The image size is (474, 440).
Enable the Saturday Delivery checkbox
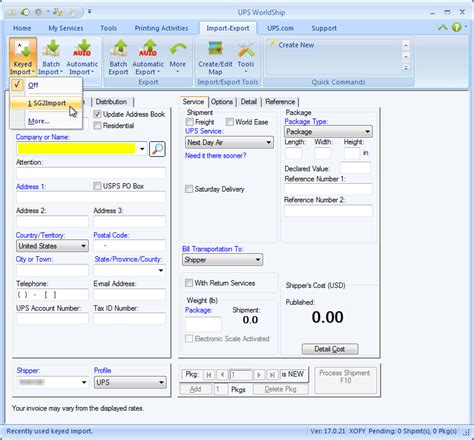[x=189, y=189]
